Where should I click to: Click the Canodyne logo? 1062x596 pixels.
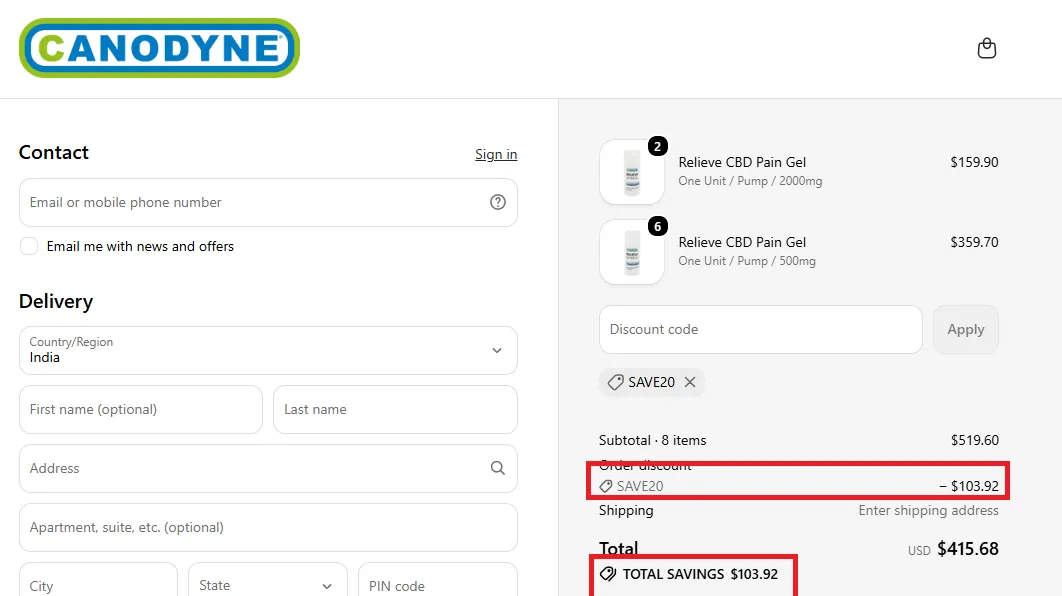click(159, 47)
